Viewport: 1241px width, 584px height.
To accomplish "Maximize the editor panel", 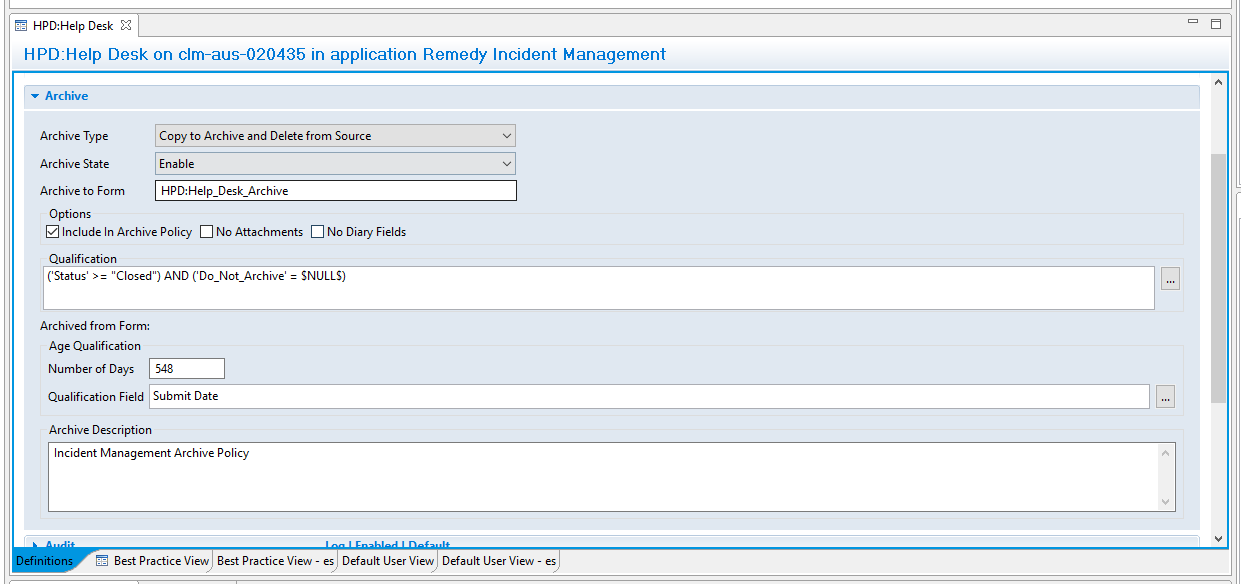I will [x=1216, y=24].
